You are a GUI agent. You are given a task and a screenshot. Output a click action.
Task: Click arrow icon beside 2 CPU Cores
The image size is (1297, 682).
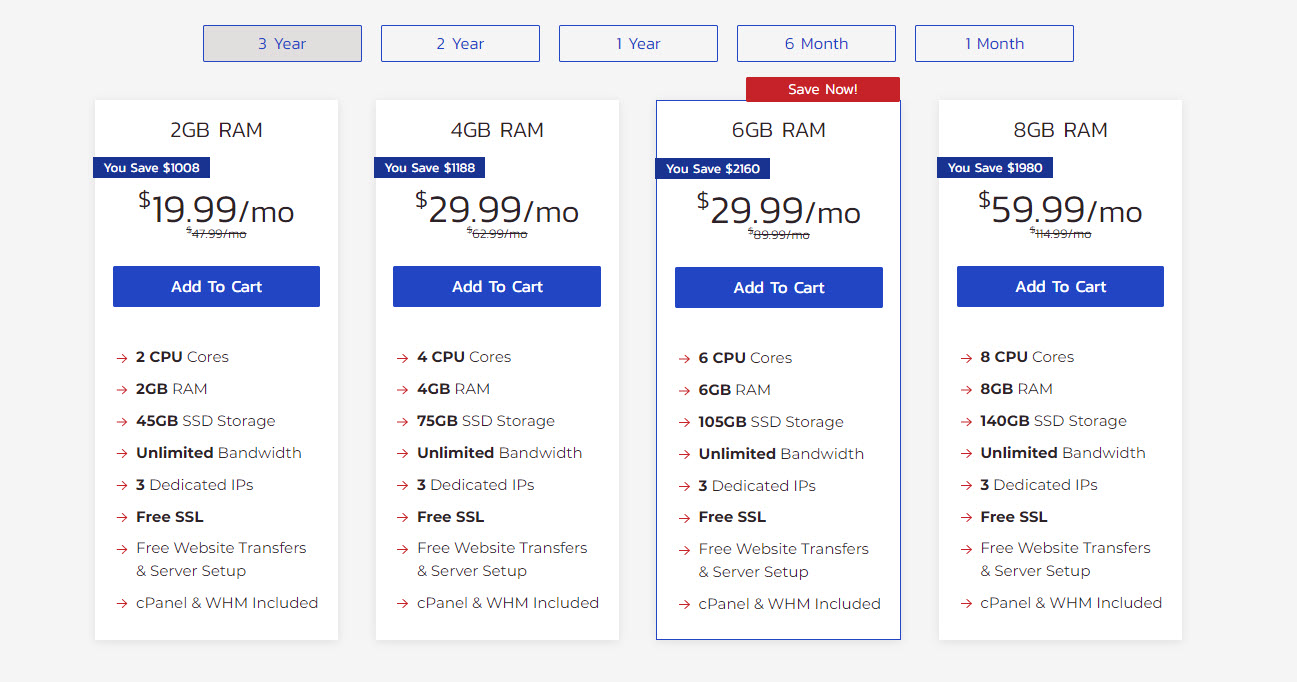point(121,358)
